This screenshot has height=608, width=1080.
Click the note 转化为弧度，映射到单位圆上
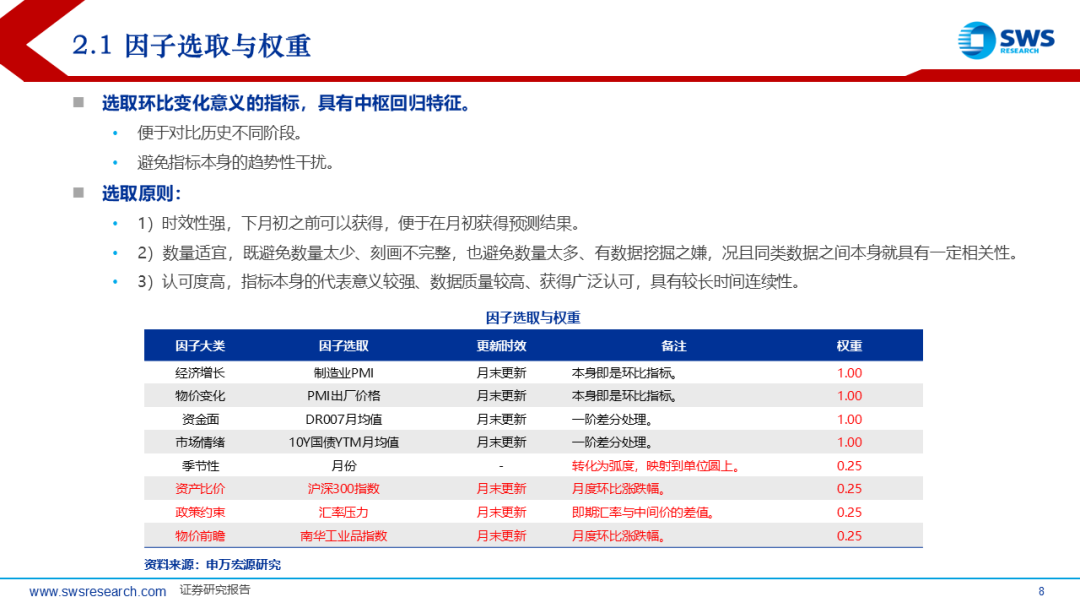click(x=656, y=465)
